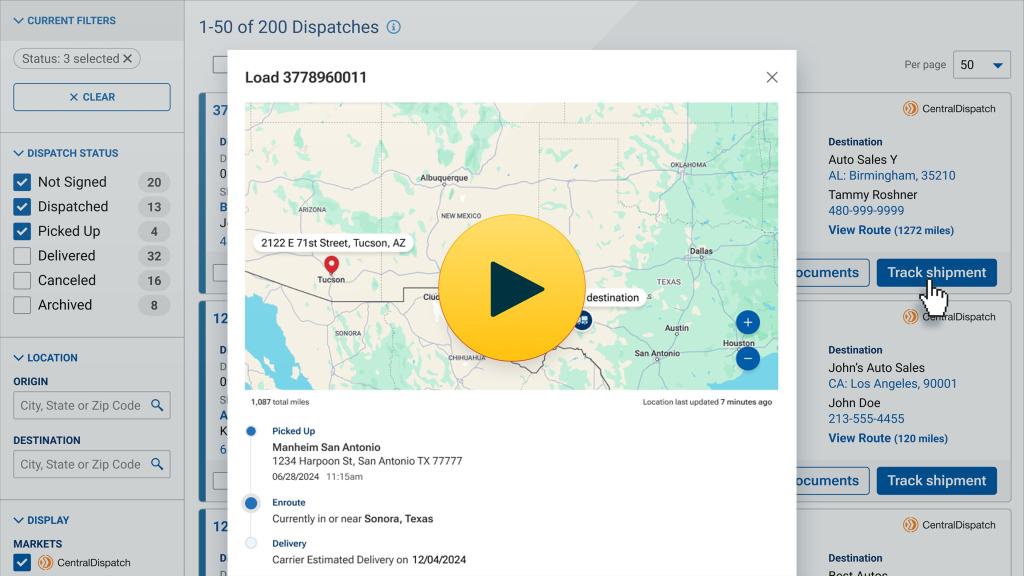
Task: Toggle the CentralDispatch market checkbox
Action: pos(22,562)
